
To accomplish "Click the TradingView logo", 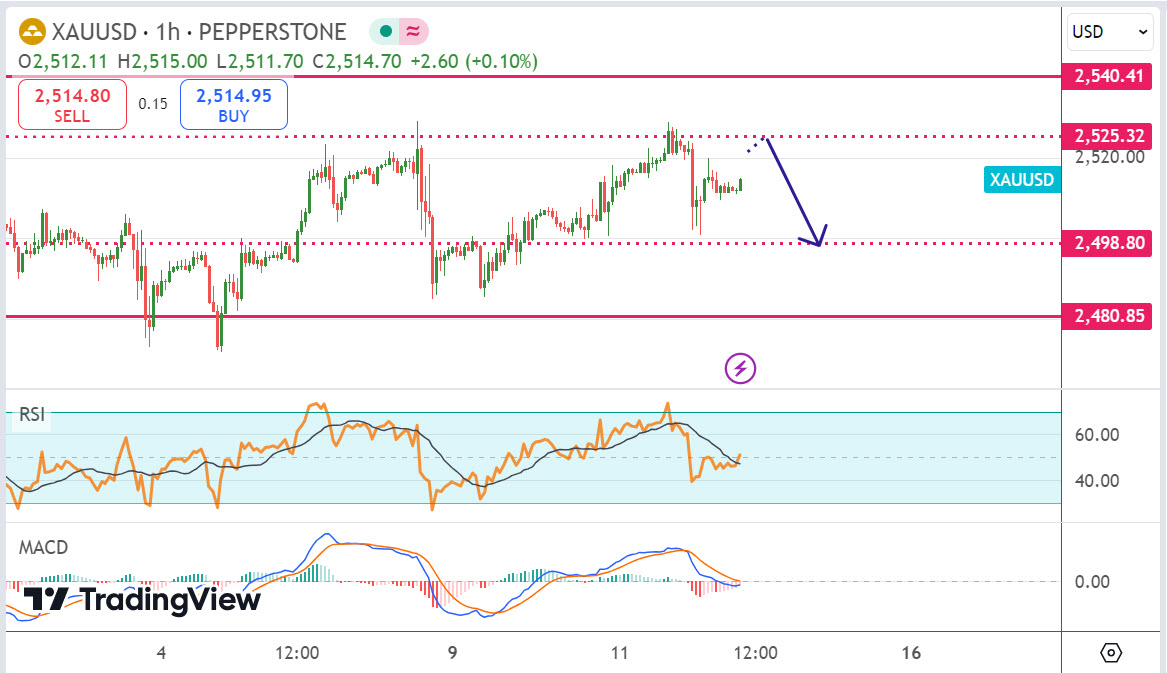I will [x=141, y=600].
